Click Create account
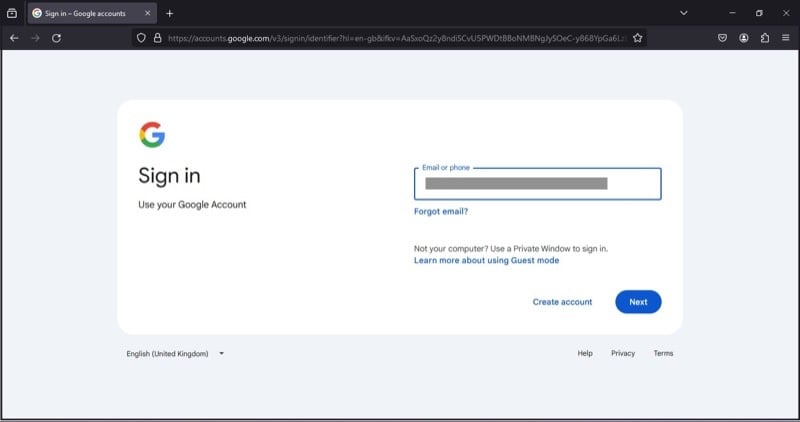The image size is (800, 422). pyautogui.click(x=562, y=302)
